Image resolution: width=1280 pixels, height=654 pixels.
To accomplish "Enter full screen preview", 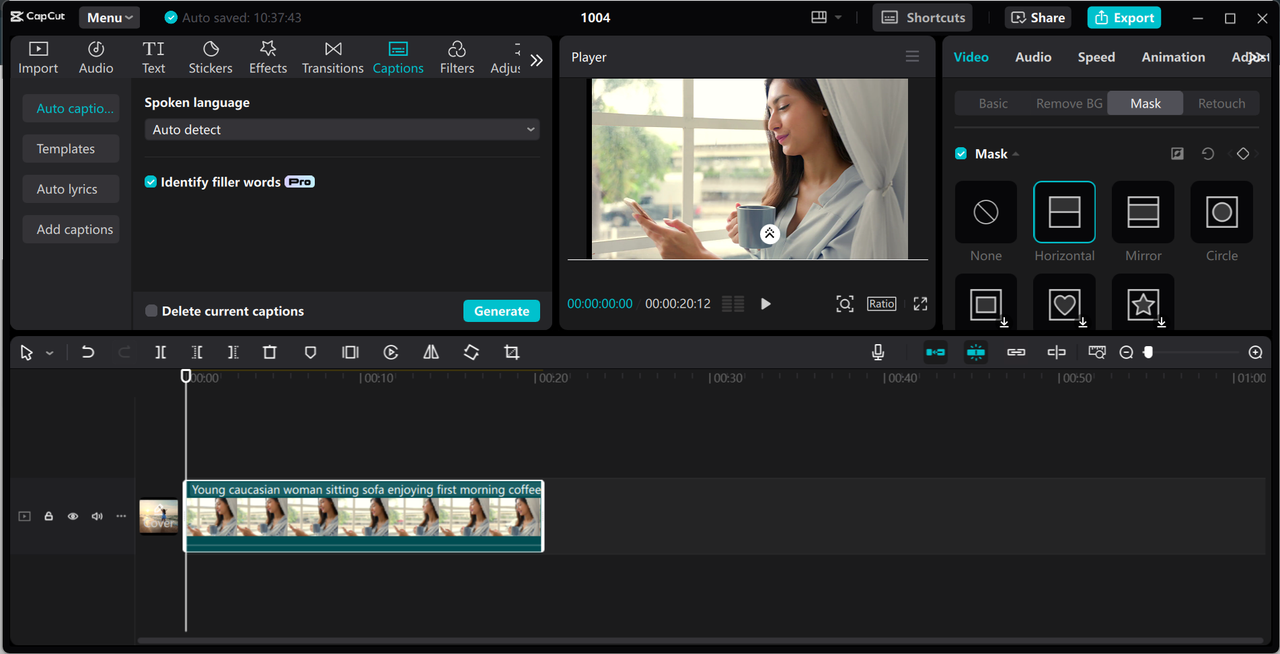I will pyautogui.click(x=920, y=304).
